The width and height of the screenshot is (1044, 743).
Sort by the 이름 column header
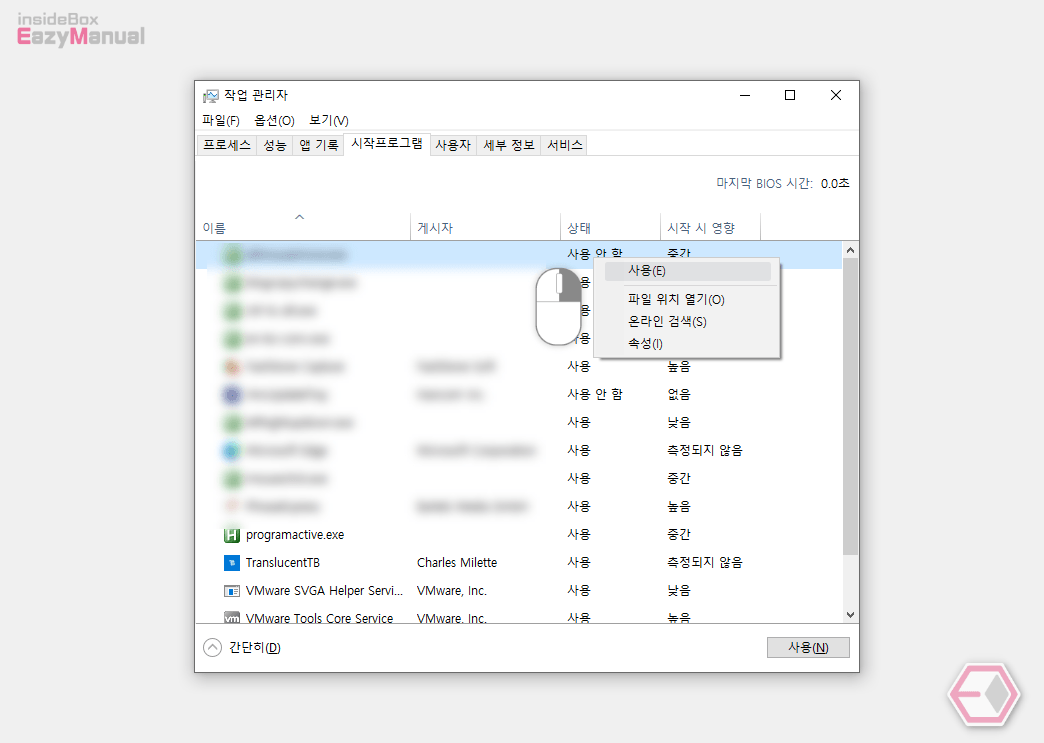click(x=304, y=228)
